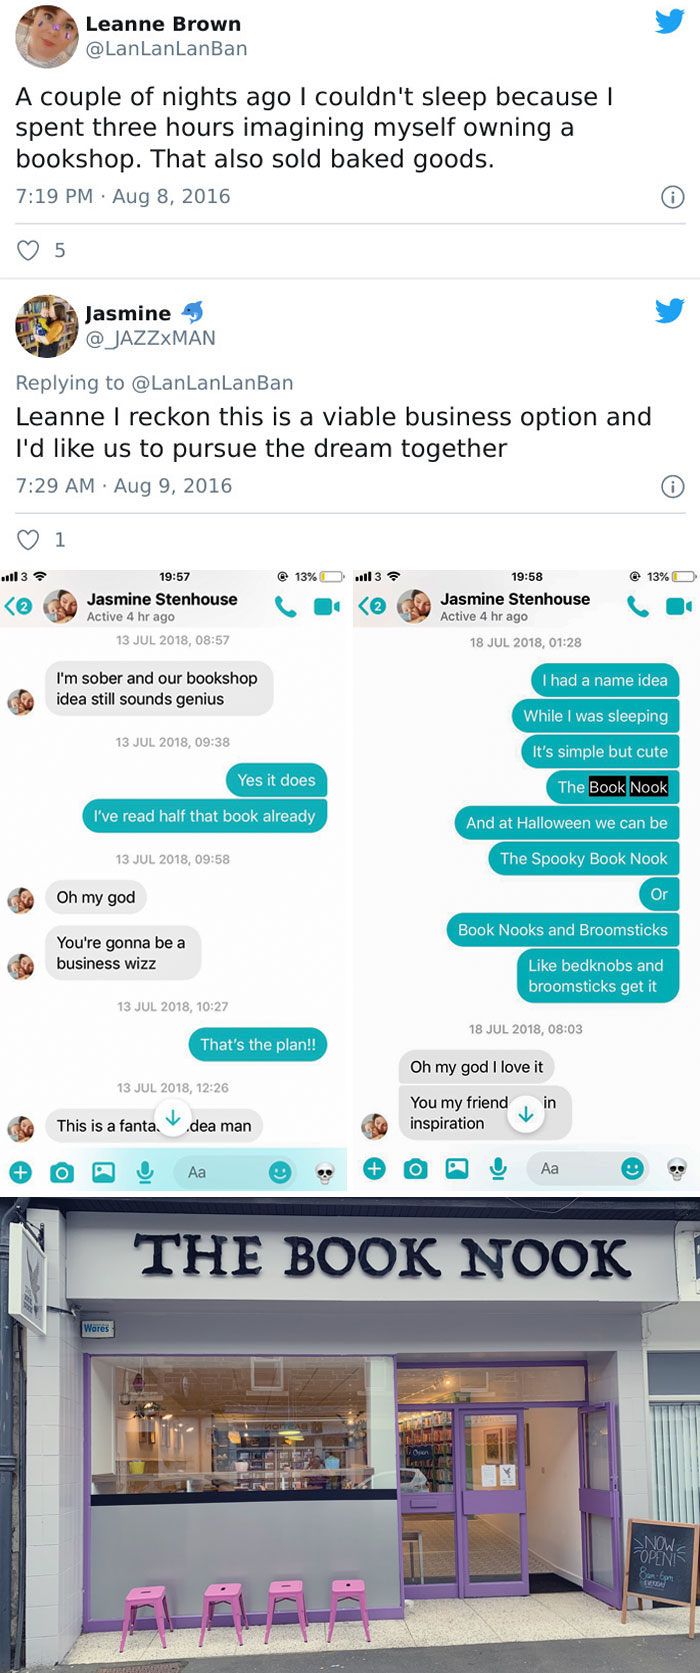The image size is (700, 1673).
Task: Like Jasmine's reply tweet with the heart
Action: point(29,540)
